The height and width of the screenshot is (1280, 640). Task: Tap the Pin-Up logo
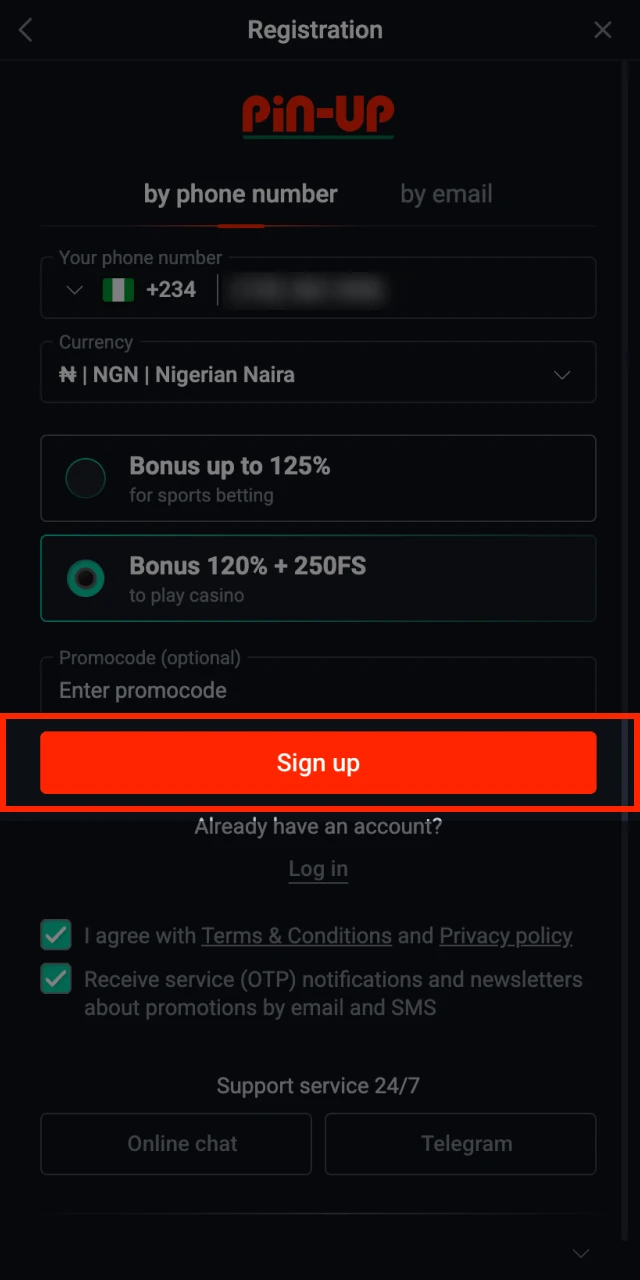point(318,117)
